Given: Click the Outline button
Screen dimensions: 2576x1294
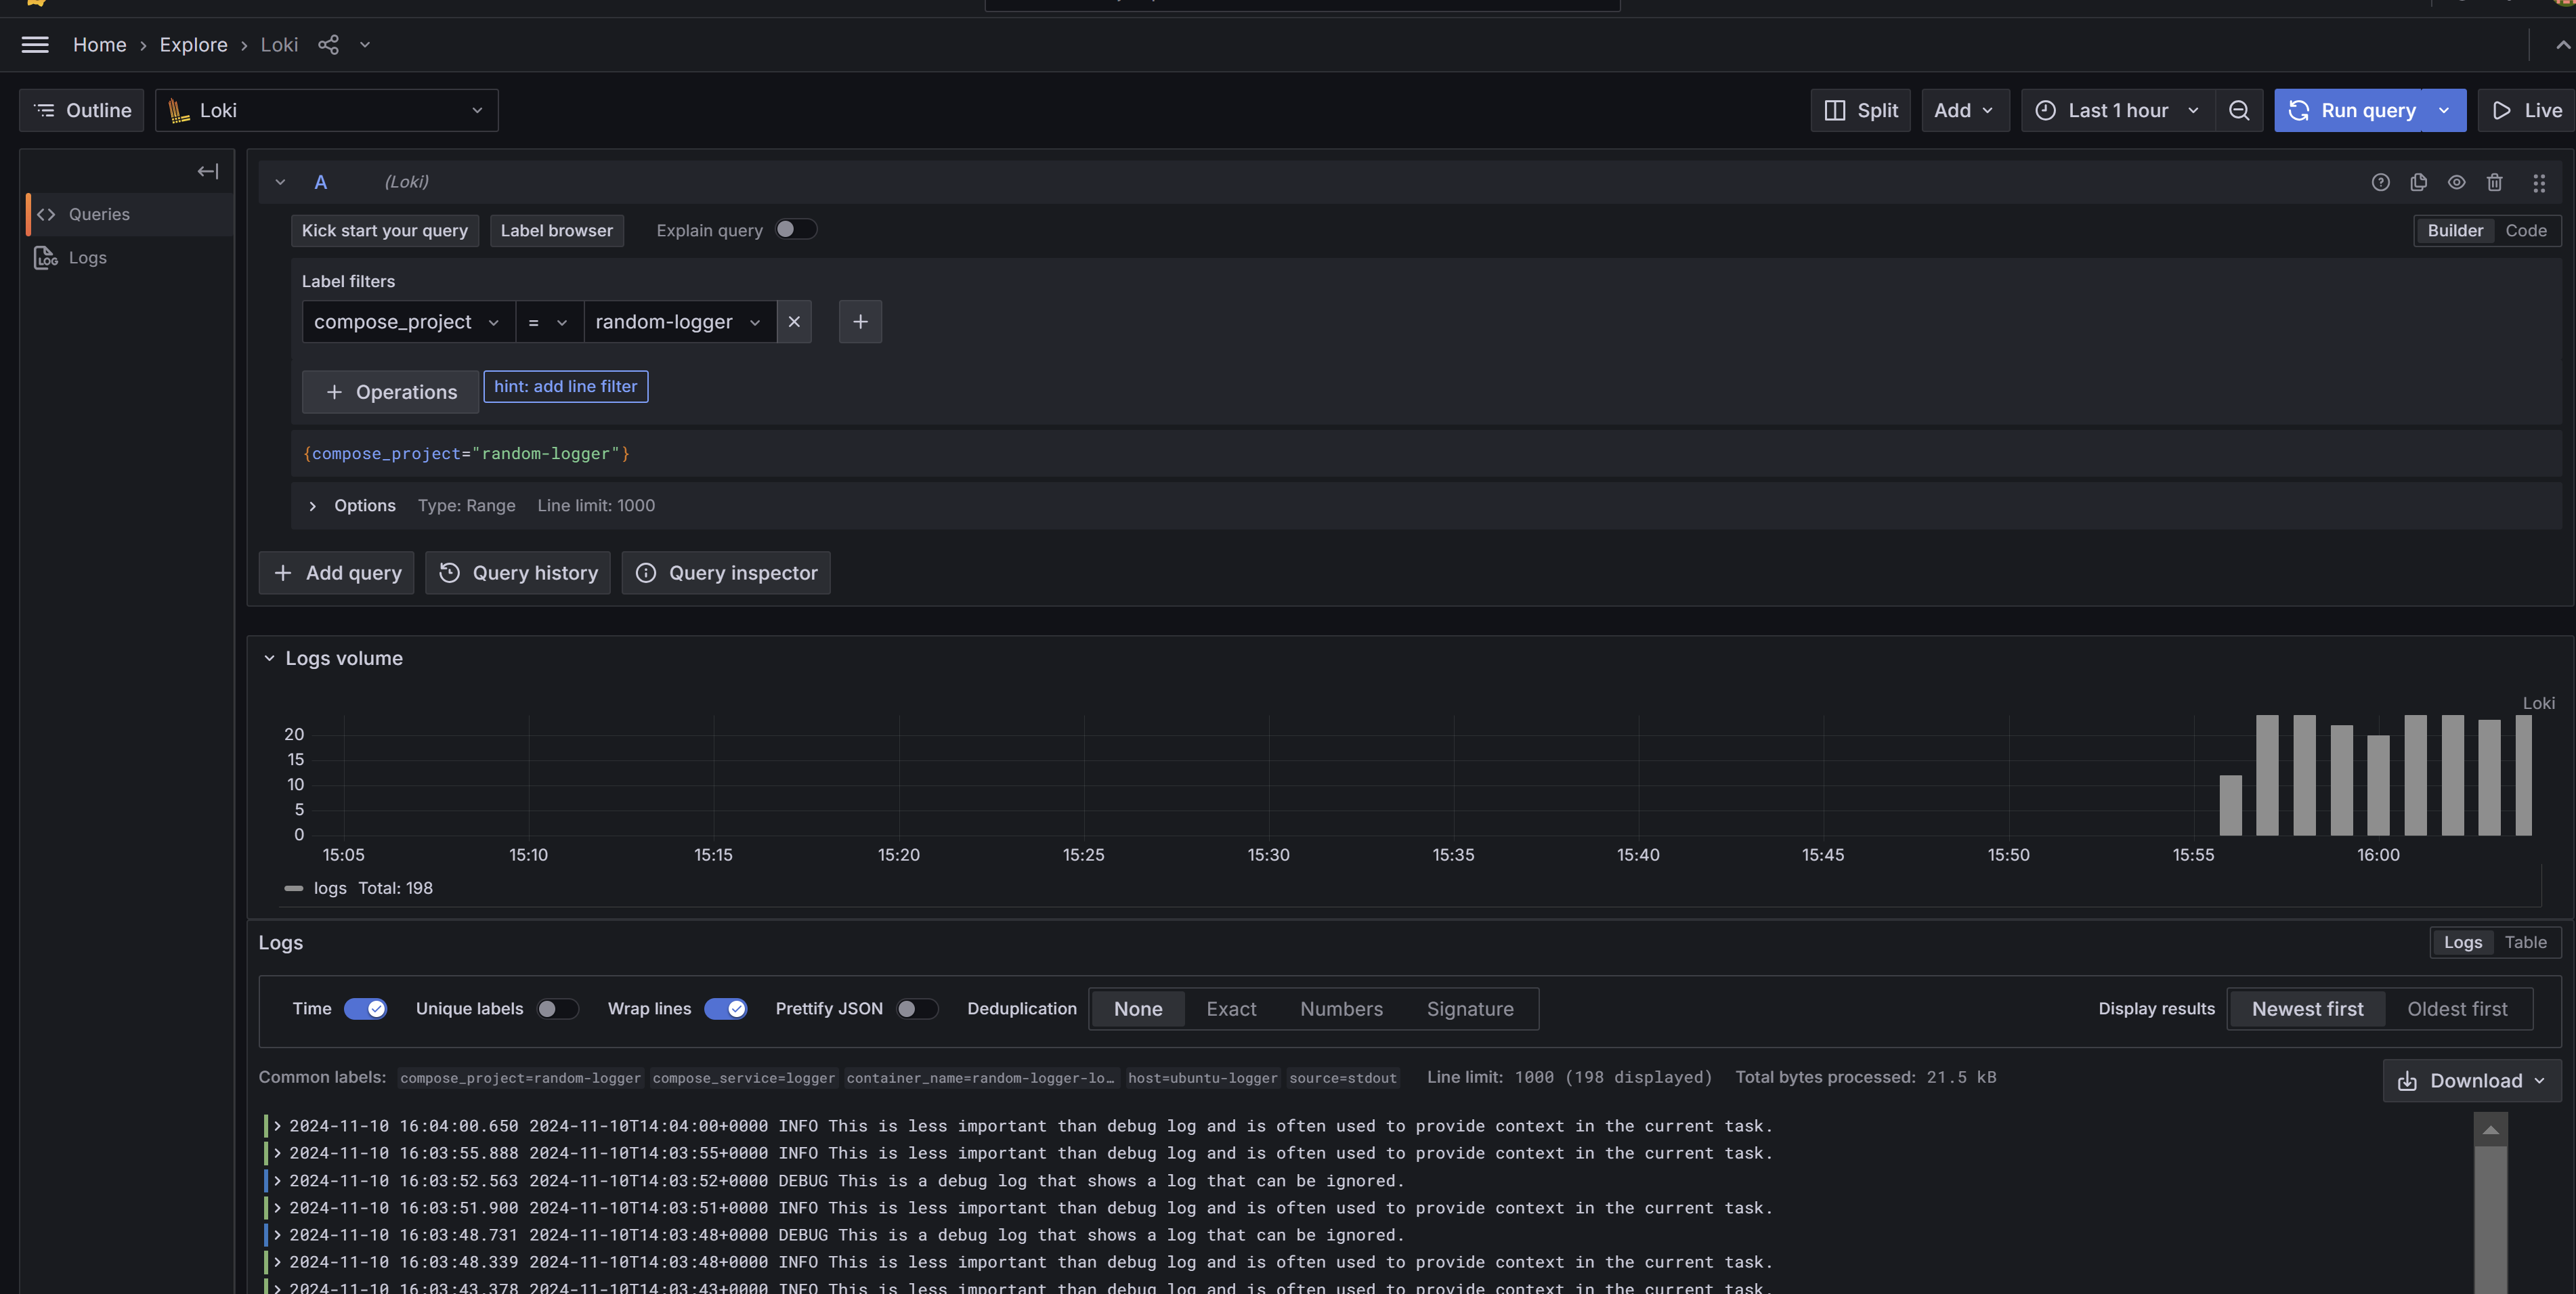Looking at the screenshot, I should 82,110.
